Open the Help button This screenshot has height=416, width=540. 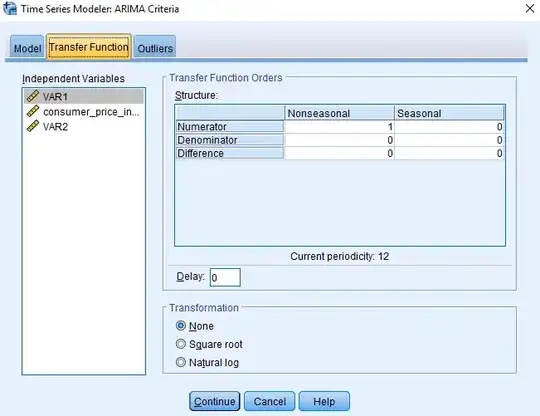324,401
